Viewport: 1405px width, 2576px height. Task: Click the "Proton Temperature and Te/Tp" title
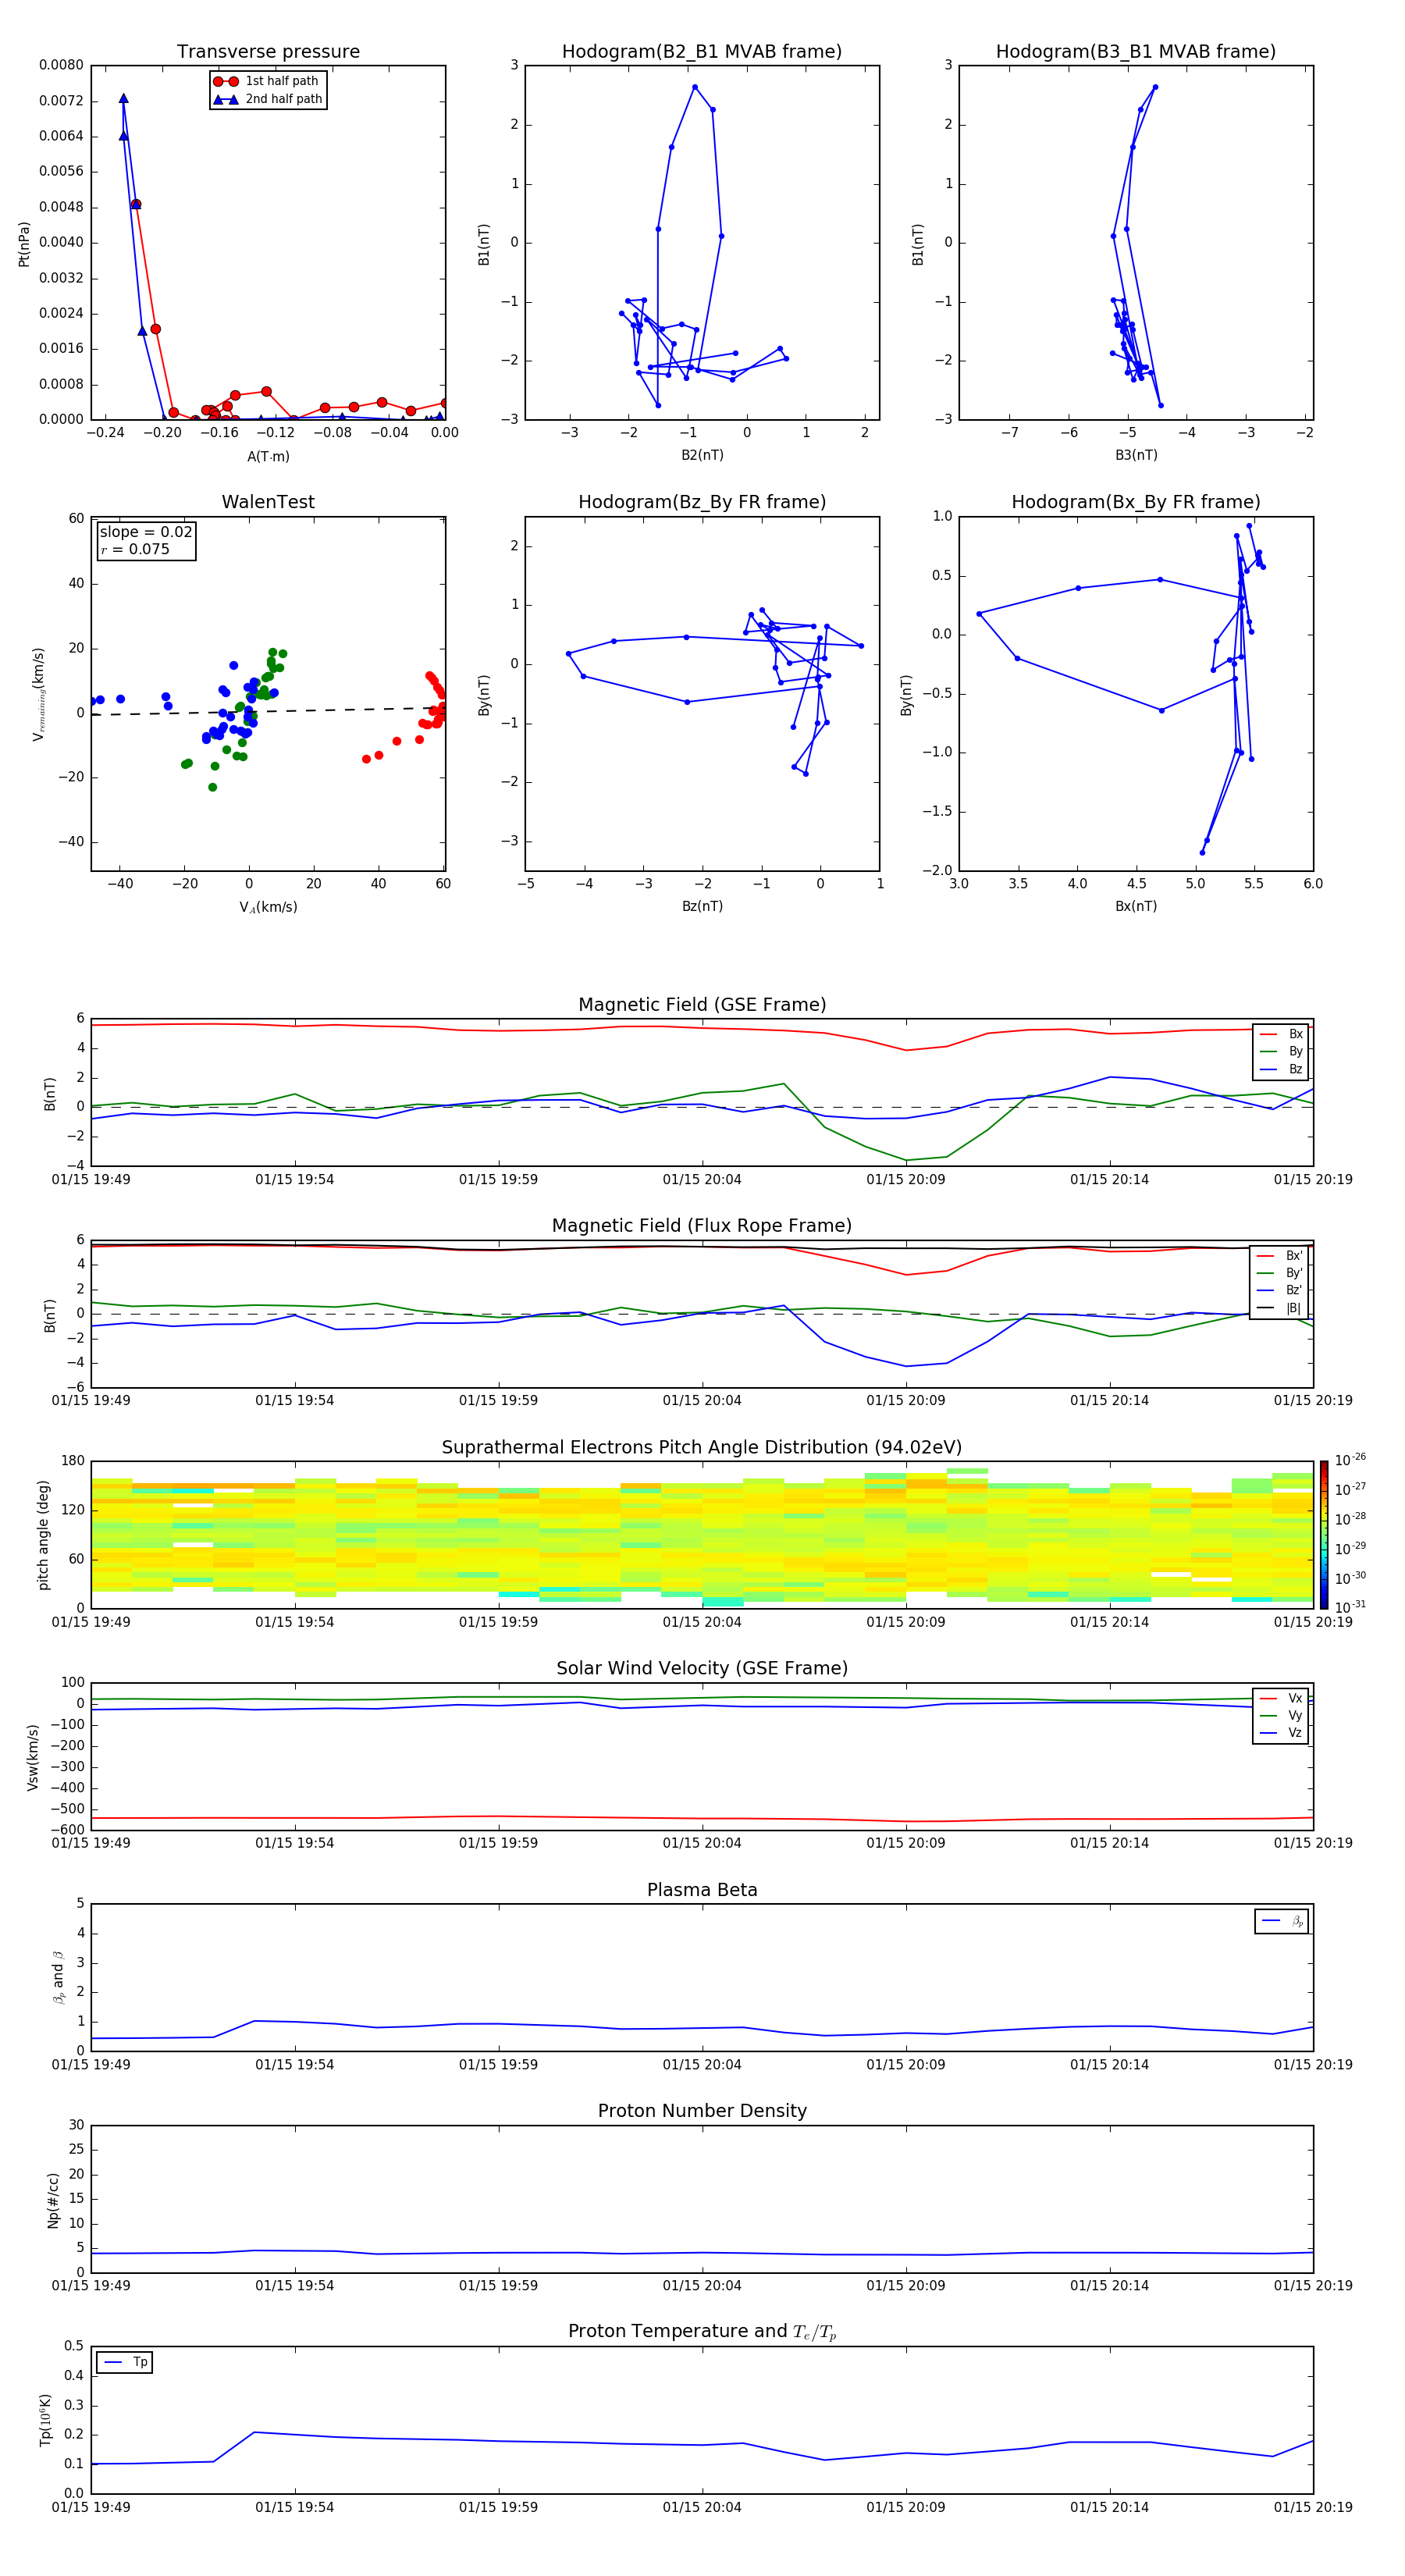702,2332
